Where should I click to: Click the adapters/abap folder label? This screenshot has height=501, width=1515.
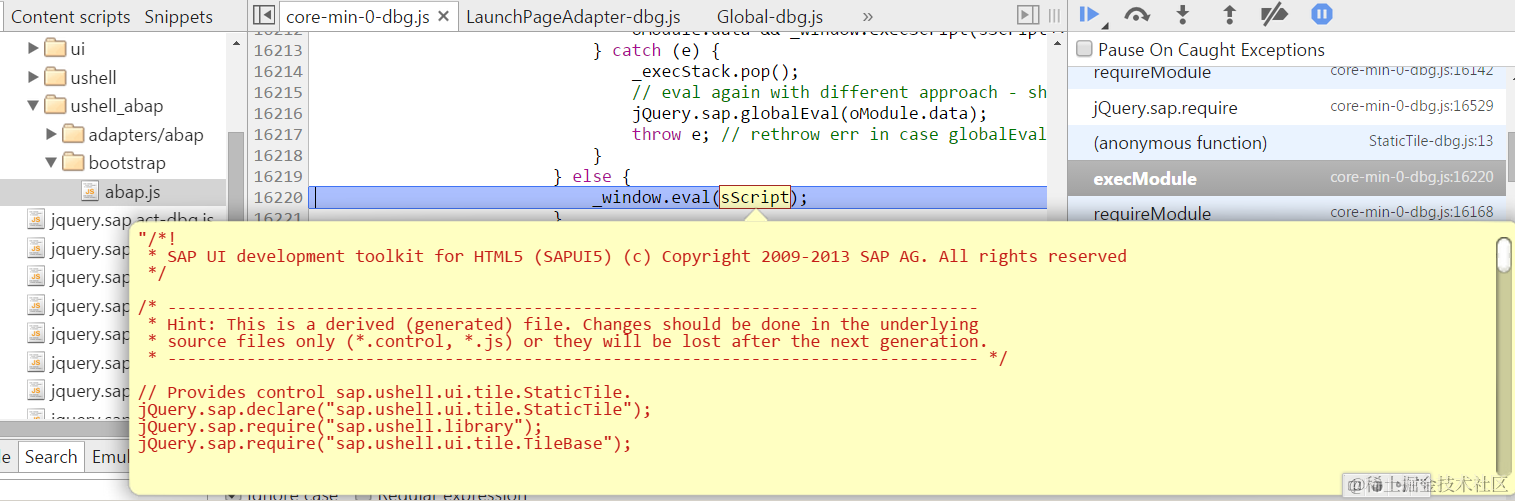coord(146,134)
